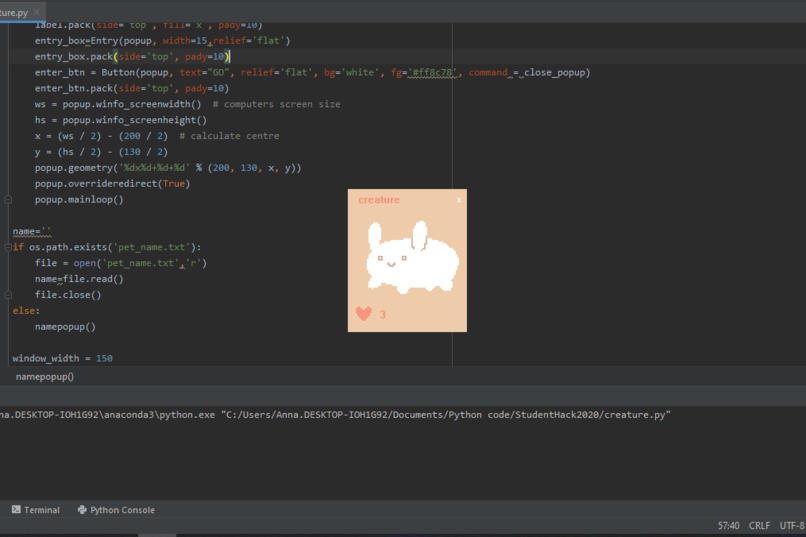
Task: Click the entry_box.pack line
Action: (132, 57)
